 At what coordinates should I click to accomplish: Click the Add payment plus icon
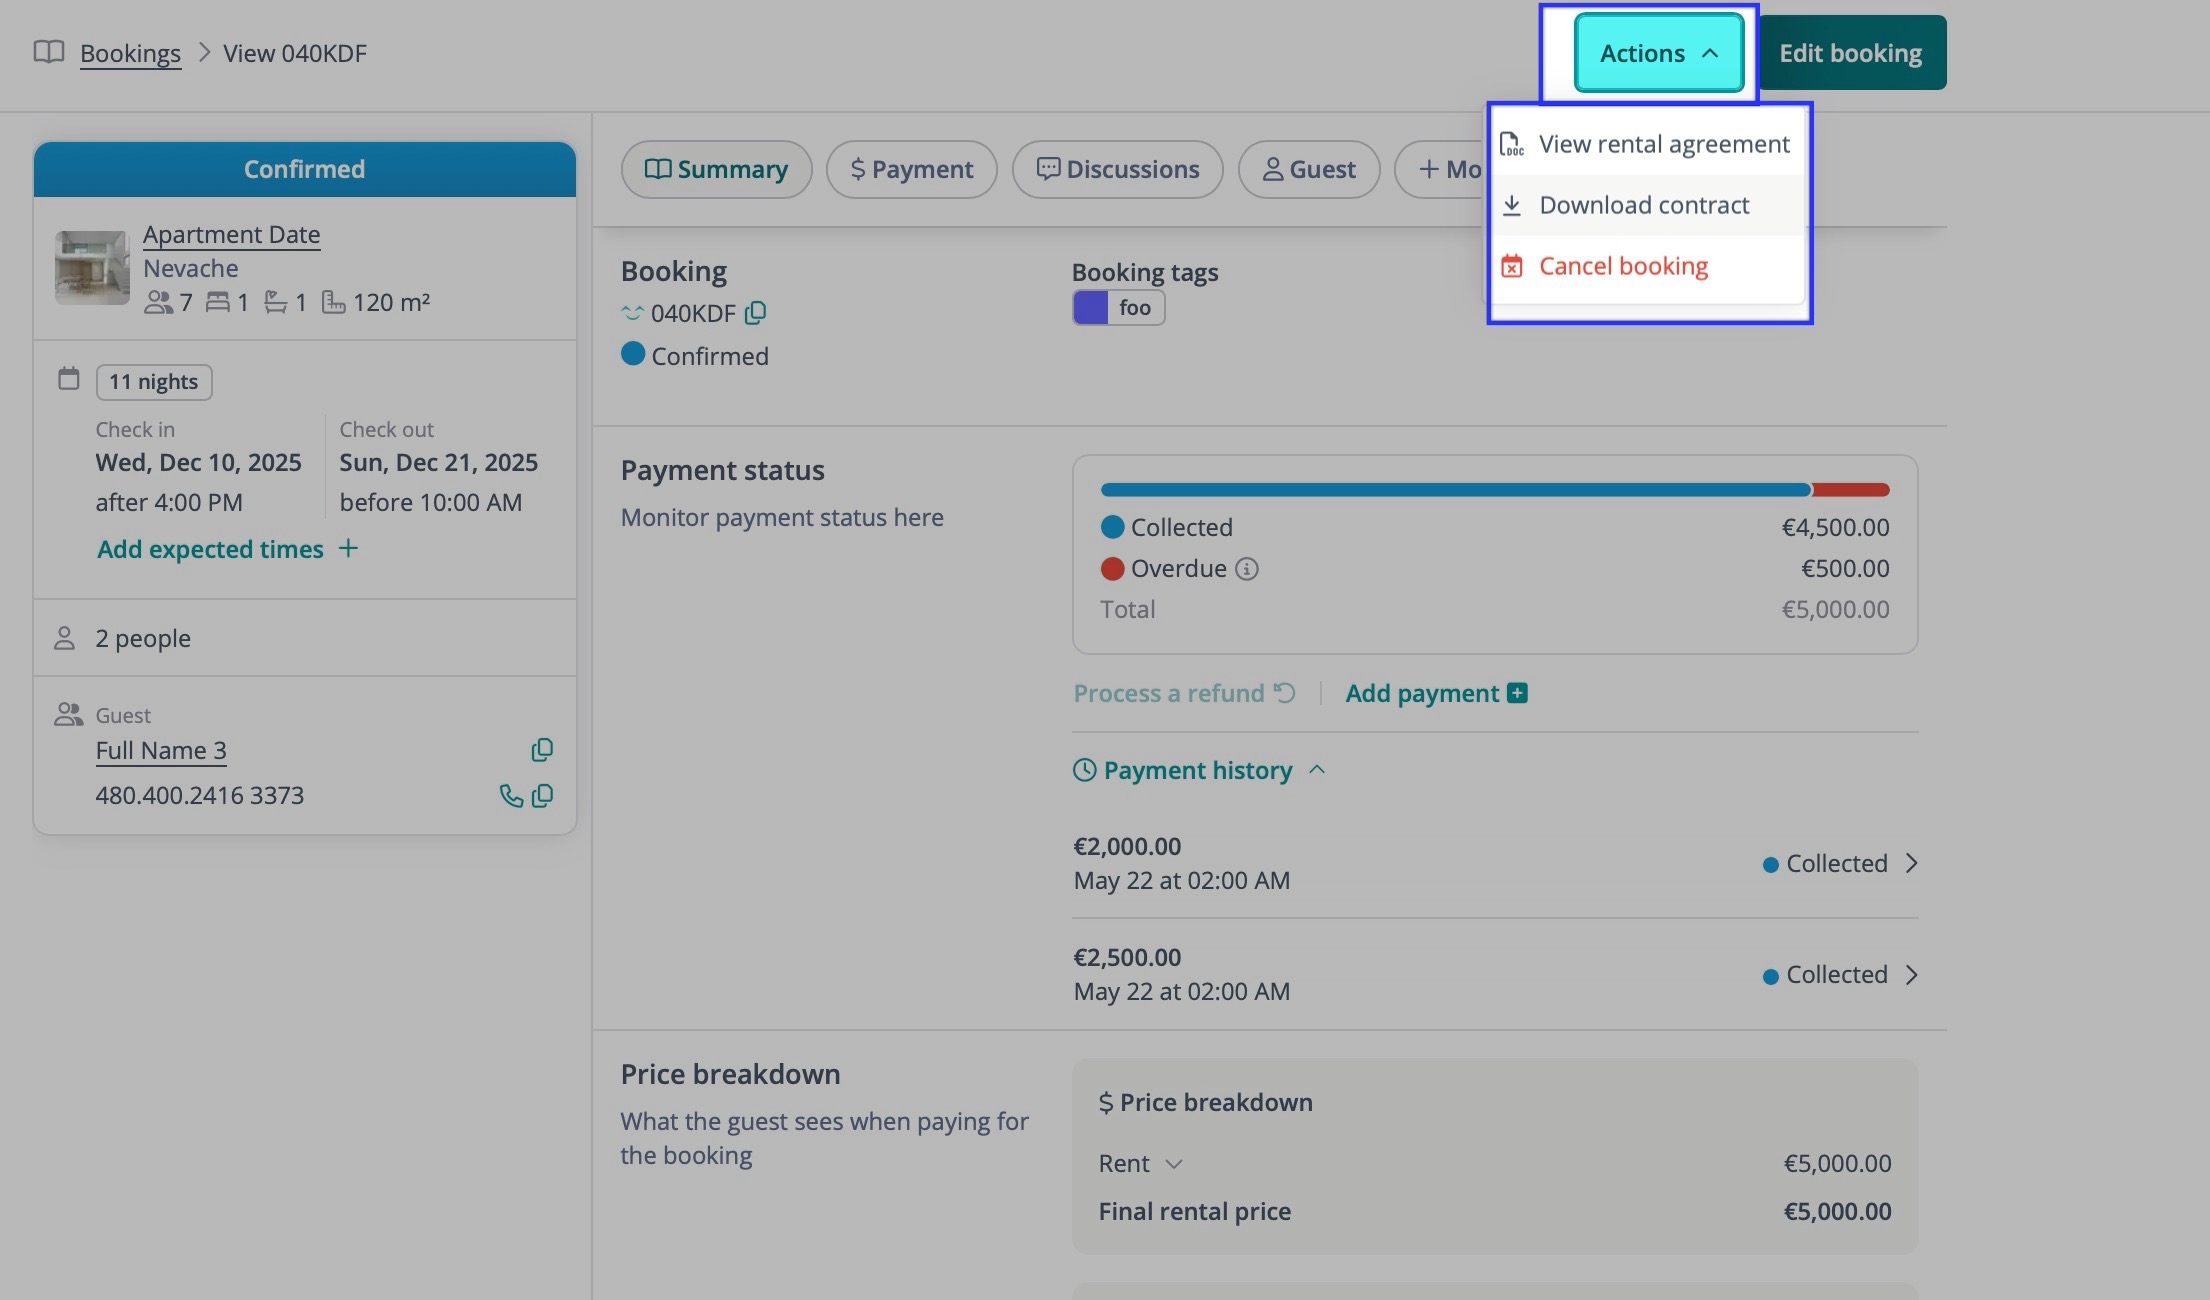[x=1517, y=693]
